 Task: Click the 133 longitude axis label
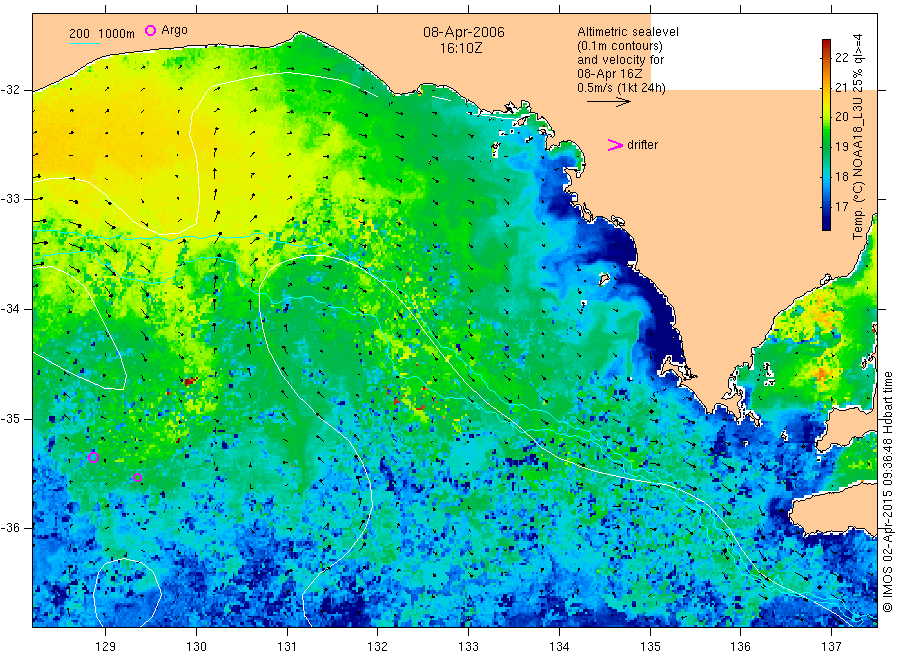(468, 647)
